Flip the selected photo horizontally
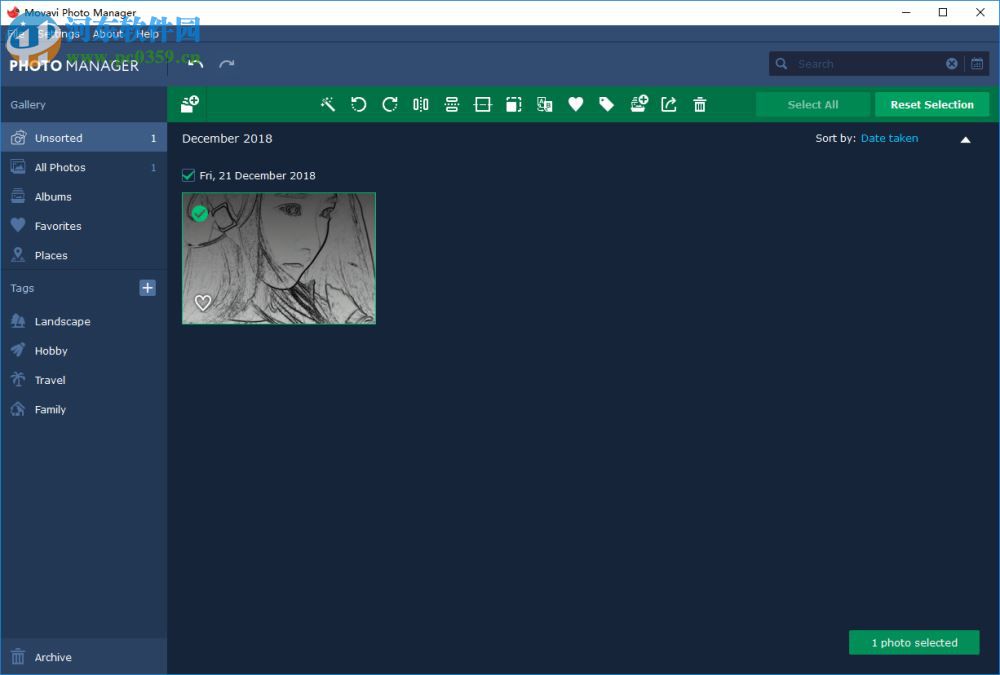The width and height of the screenshot is (1000, 675). pyautogui.click(x=420, y=104)
